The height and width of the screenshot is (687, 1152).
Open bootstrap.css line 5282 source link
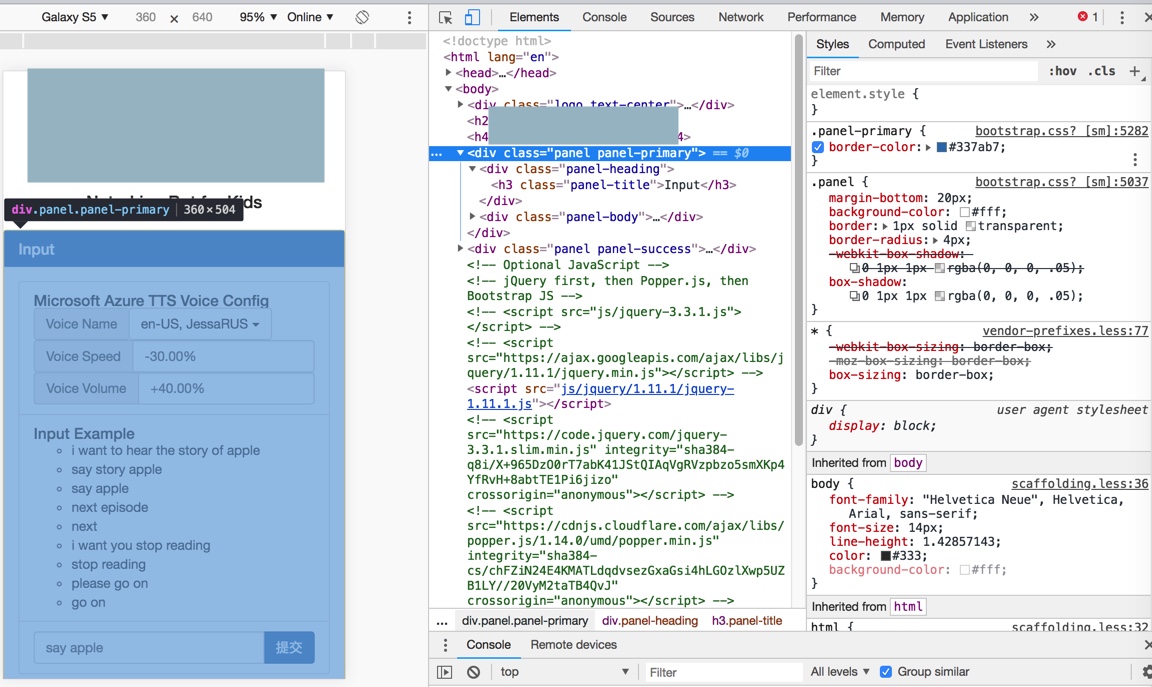1061,131
